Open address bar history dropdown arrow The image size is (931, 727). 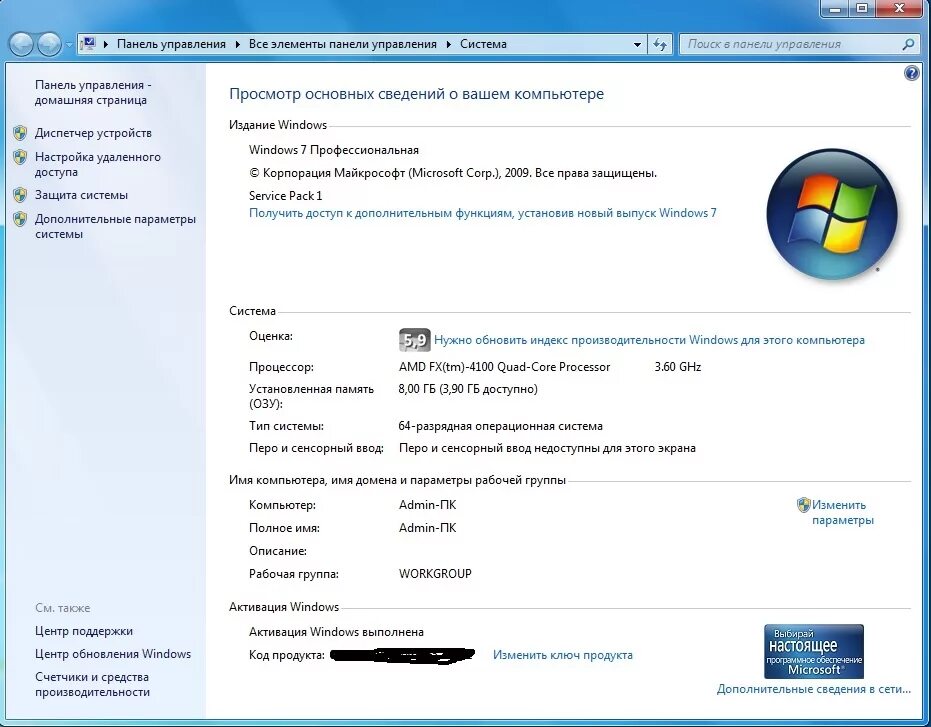[637, 45]
